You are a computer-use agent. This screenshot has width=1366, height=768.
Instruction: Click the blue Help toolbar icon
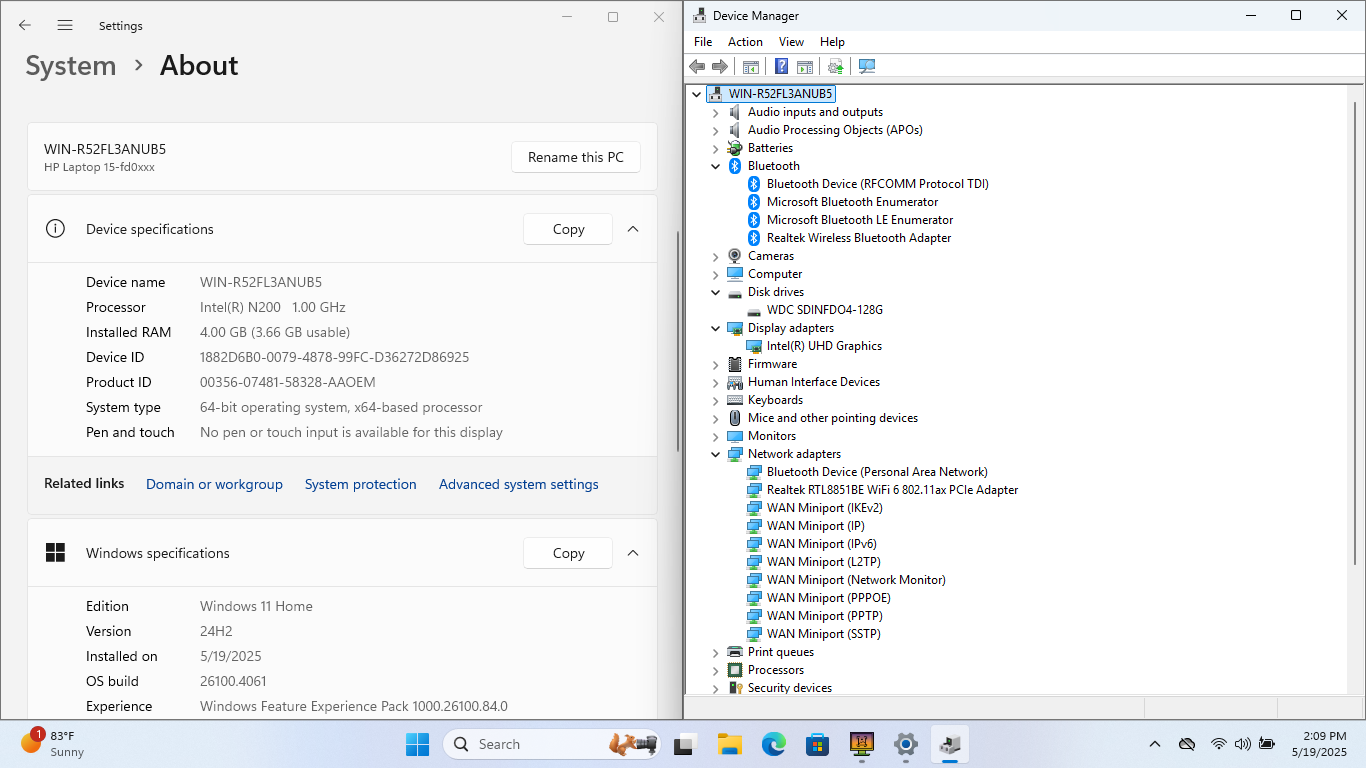[x=782, y=66]
